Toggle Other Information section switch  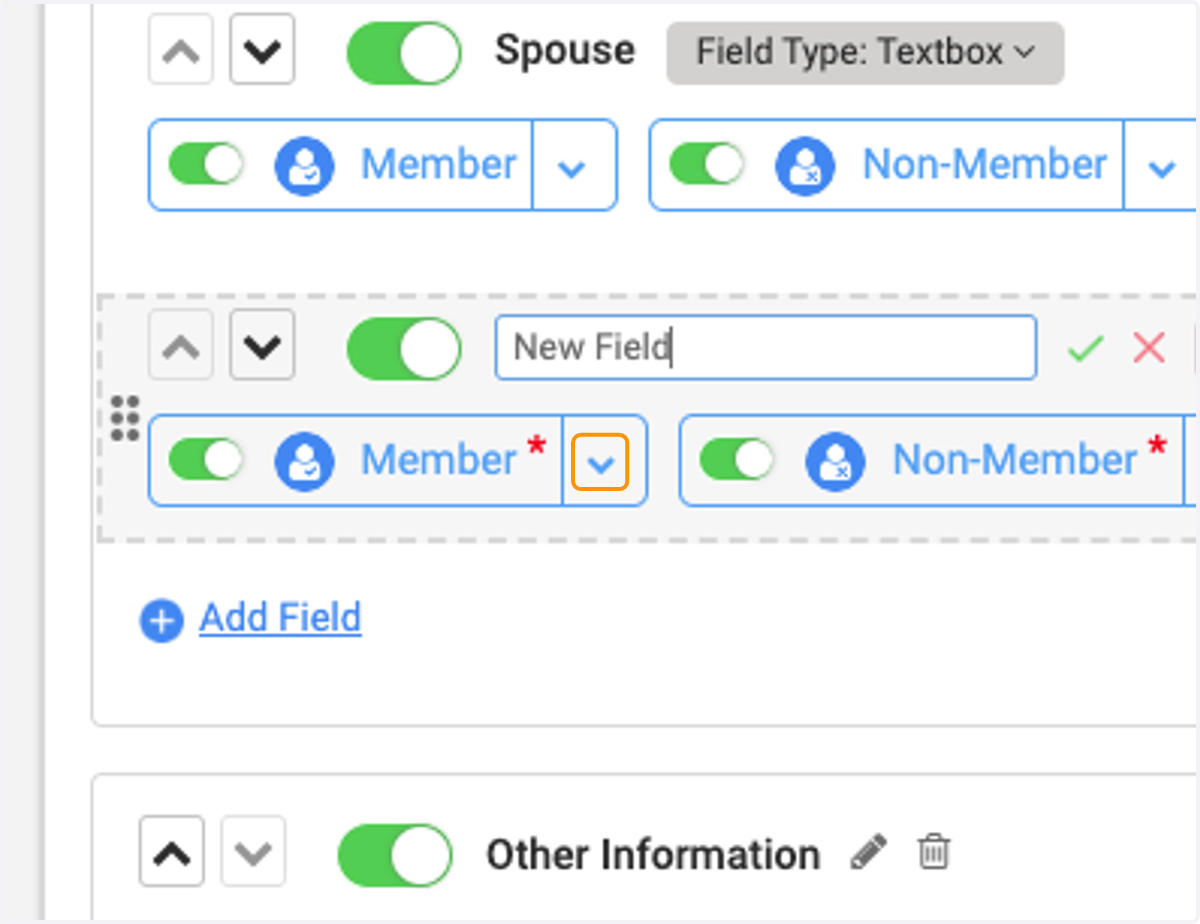pyautogui.click(x=395, y=855)
